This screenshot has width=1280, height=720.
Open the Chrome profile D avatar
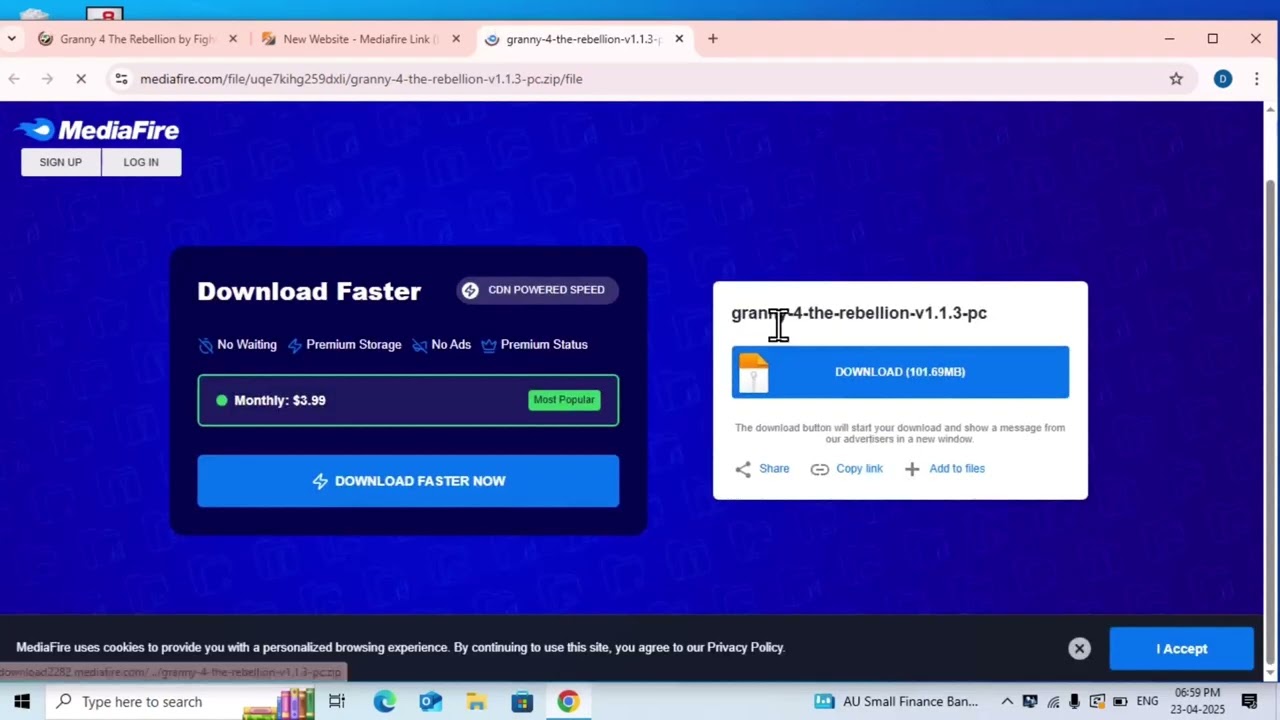point(1222,79)
